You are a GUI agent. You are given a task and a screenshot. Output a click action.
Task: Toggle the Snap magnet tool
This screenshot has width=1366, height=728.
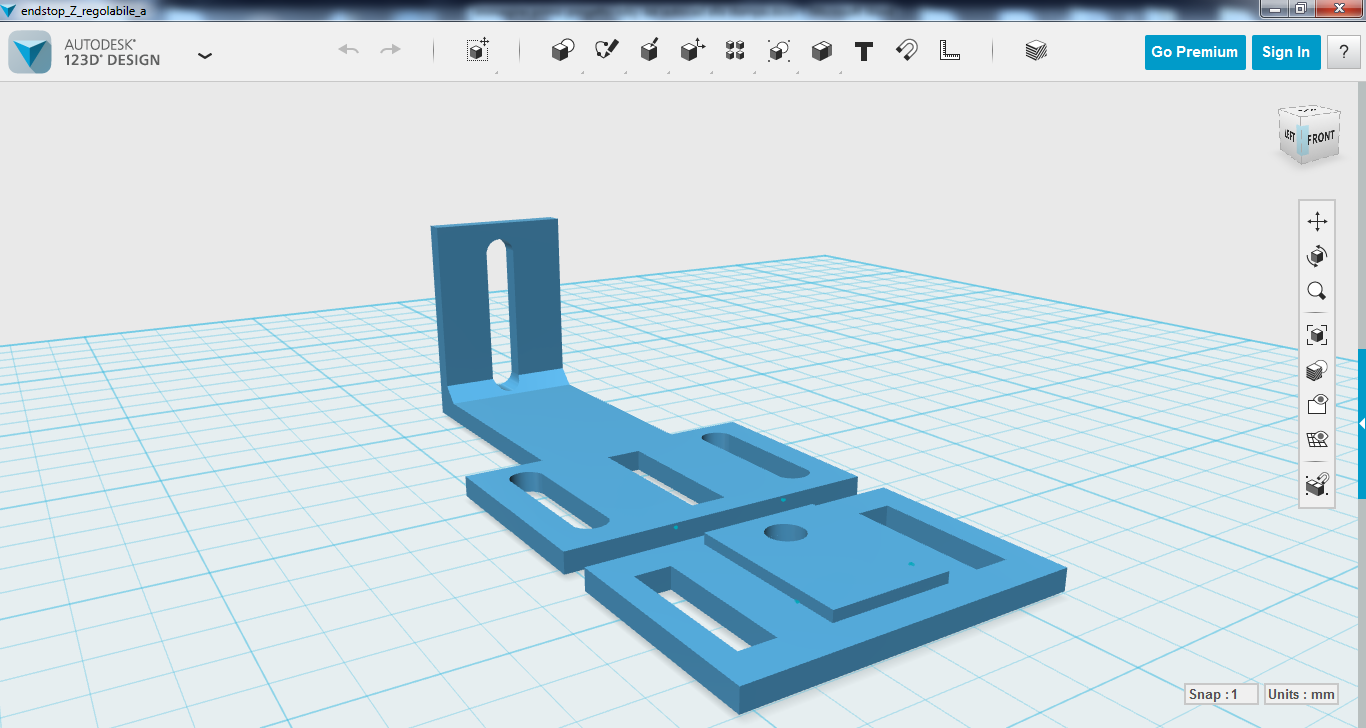(x=906, y=50)
